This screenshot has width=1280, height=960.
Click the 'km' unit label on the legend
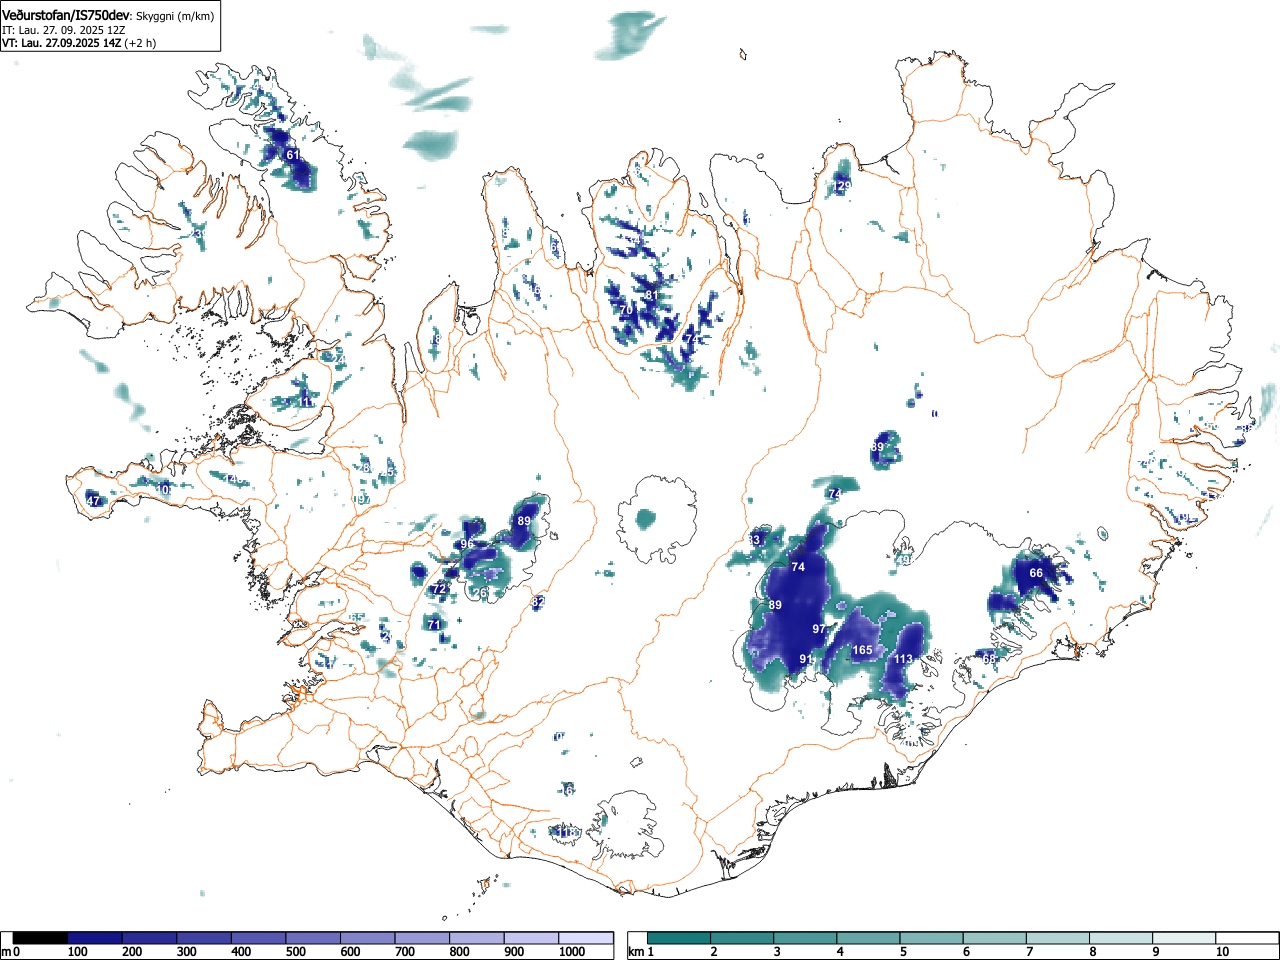point(635,952)
